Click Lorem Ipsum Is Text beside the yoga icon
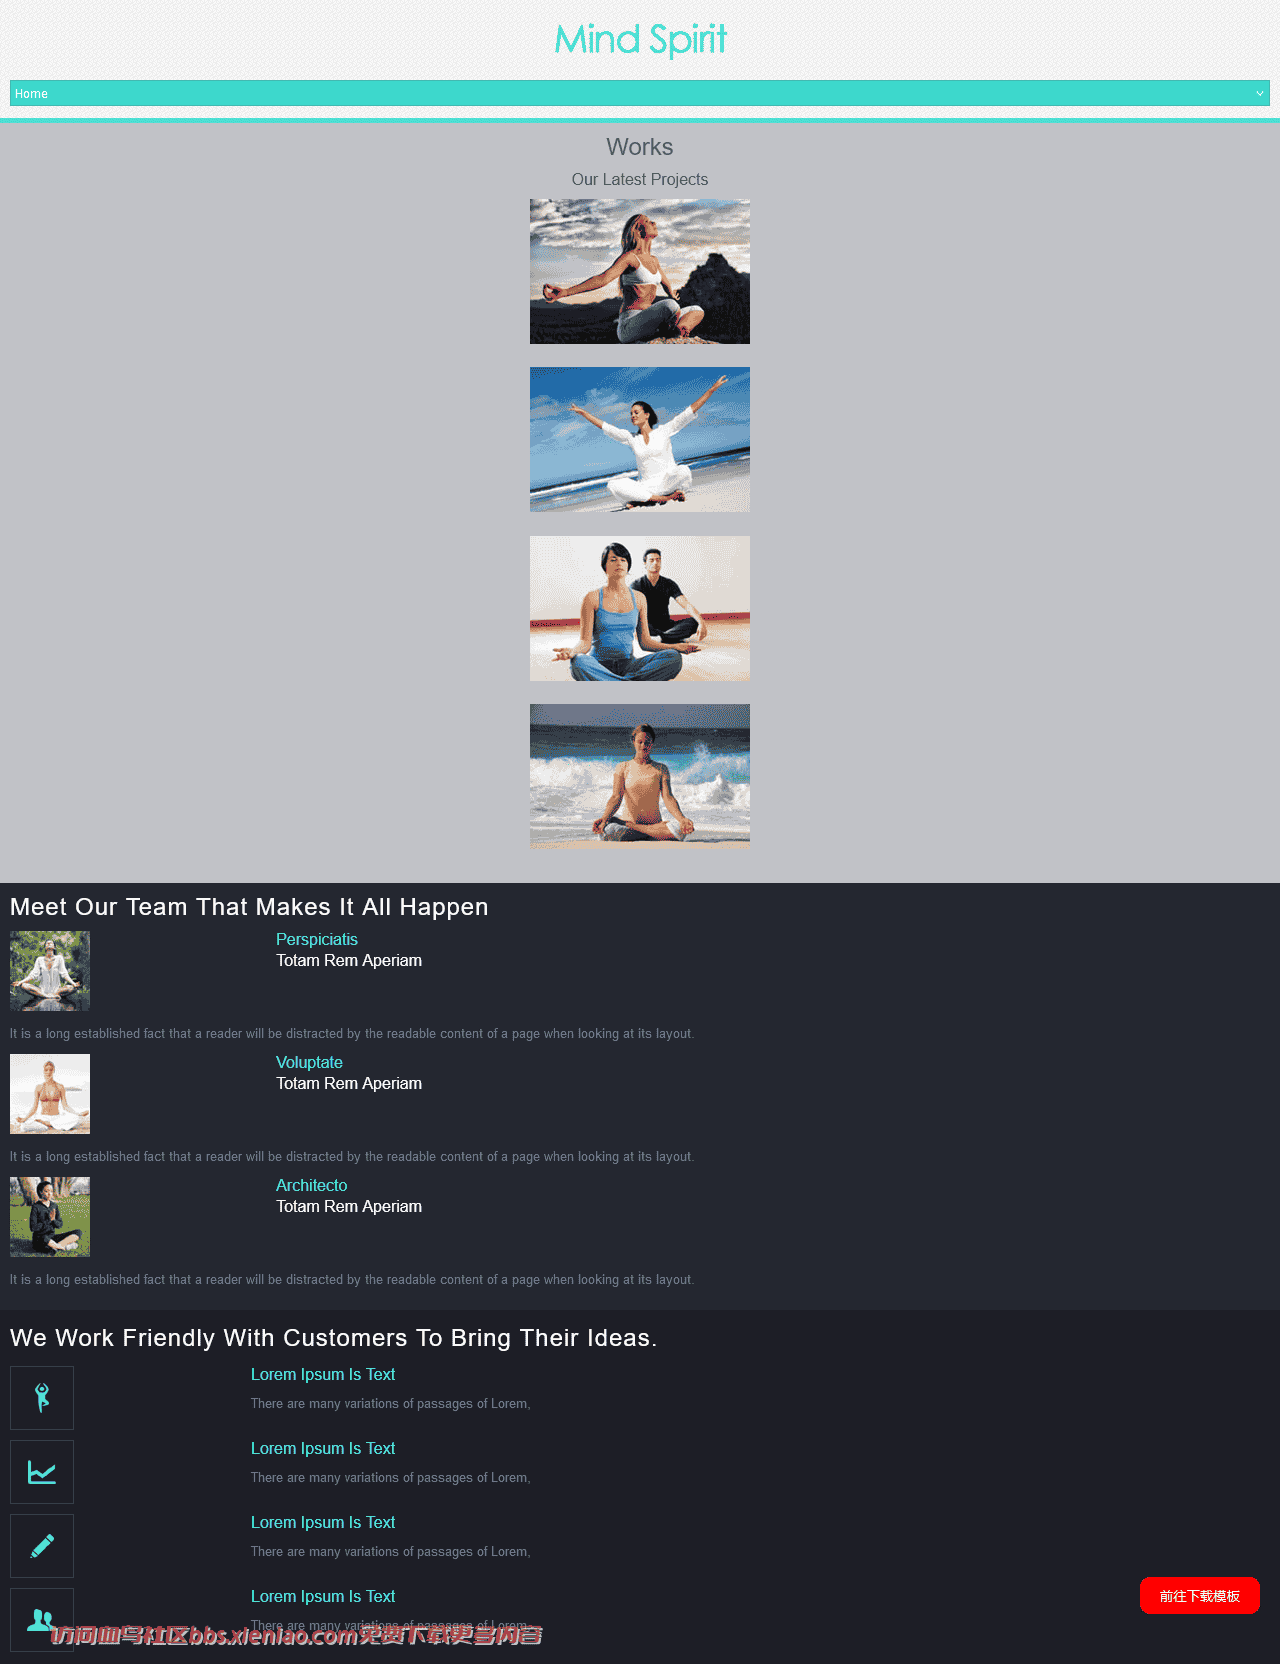Viewport: 1280px width, 1664px height. tap(323, 1374)
